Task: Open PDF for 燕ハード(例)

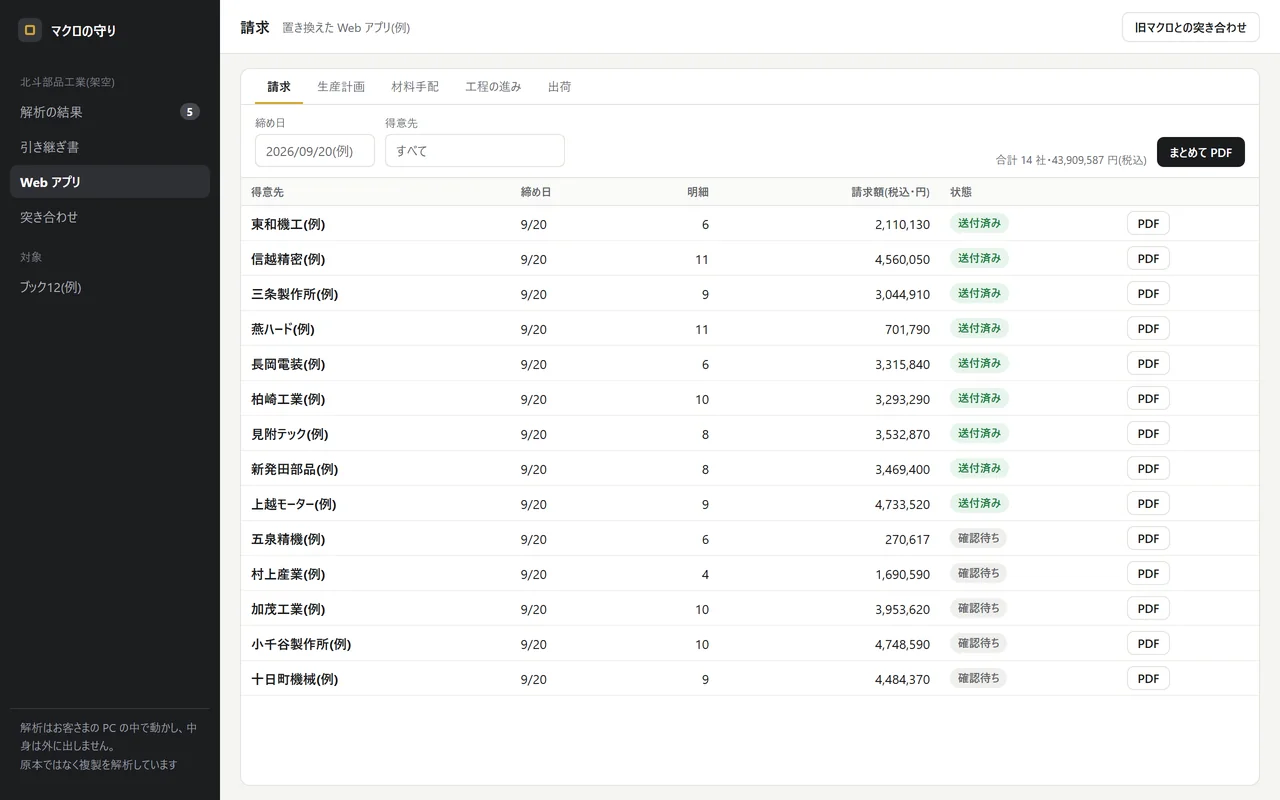Action: (1148, 329)
